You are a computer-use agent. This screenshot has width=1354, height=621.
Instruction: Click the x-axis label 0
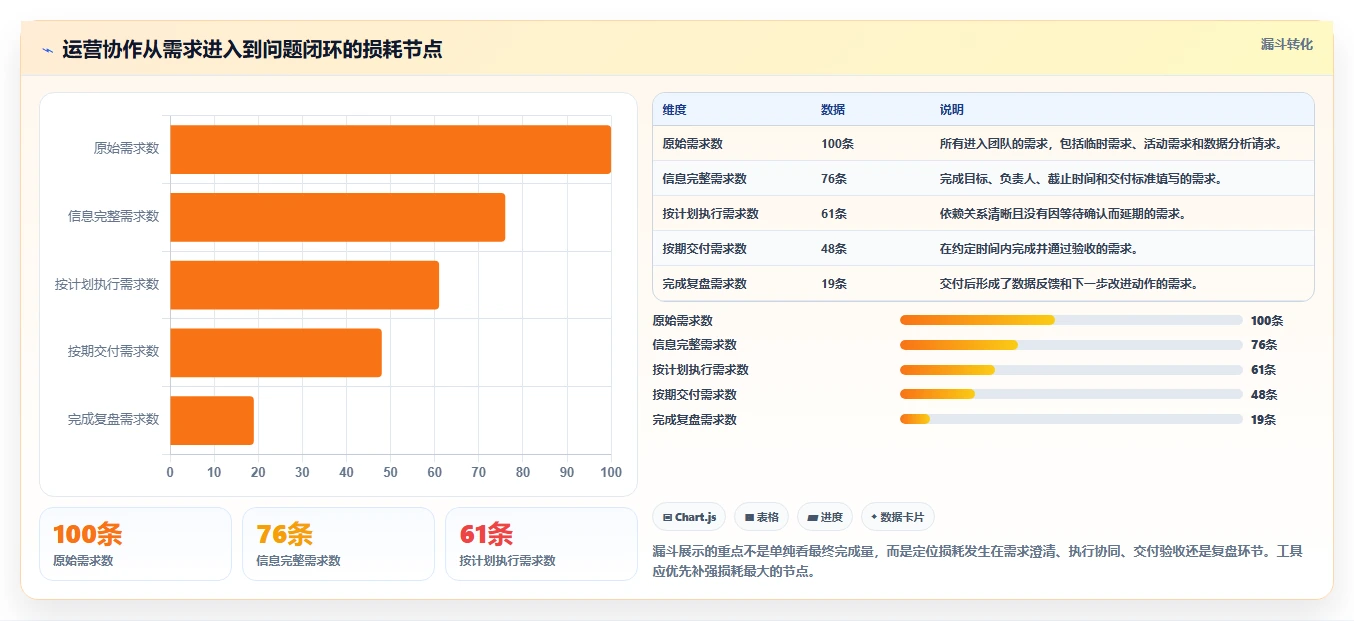pos(170,472)
